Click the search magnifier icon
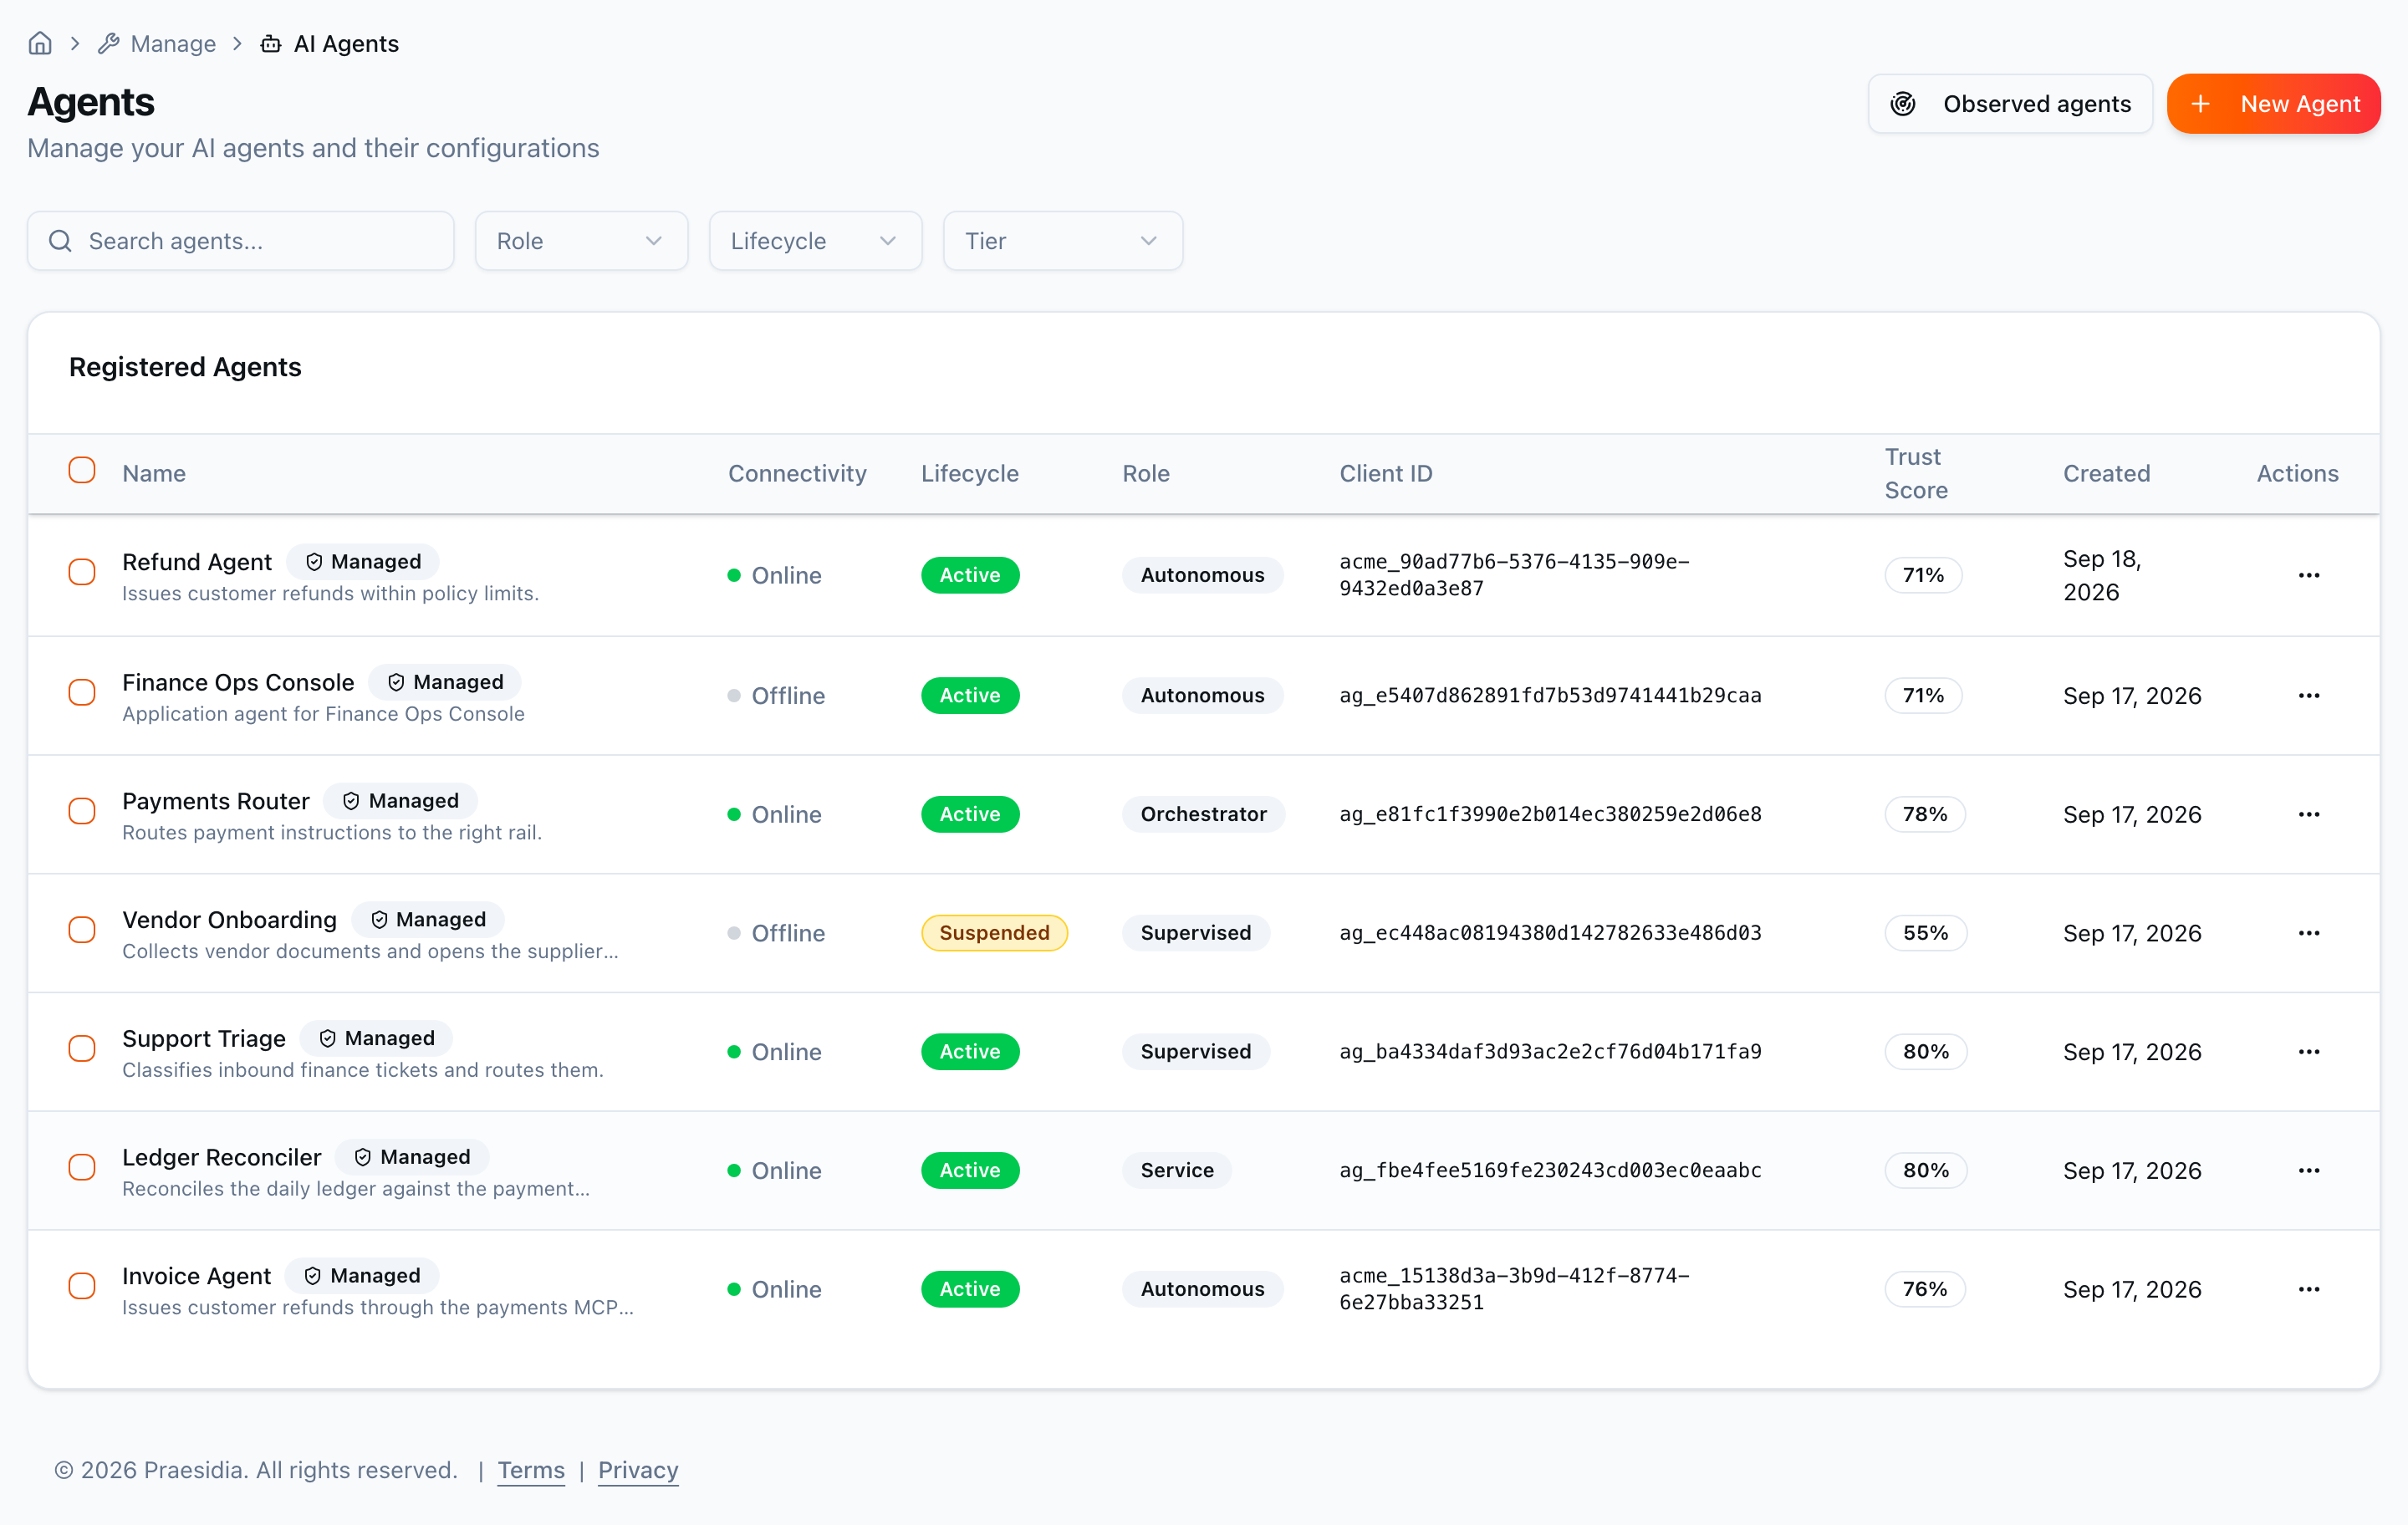Screen dimensions: 2408x1525 pyautogui.click(x=61, y=241)
